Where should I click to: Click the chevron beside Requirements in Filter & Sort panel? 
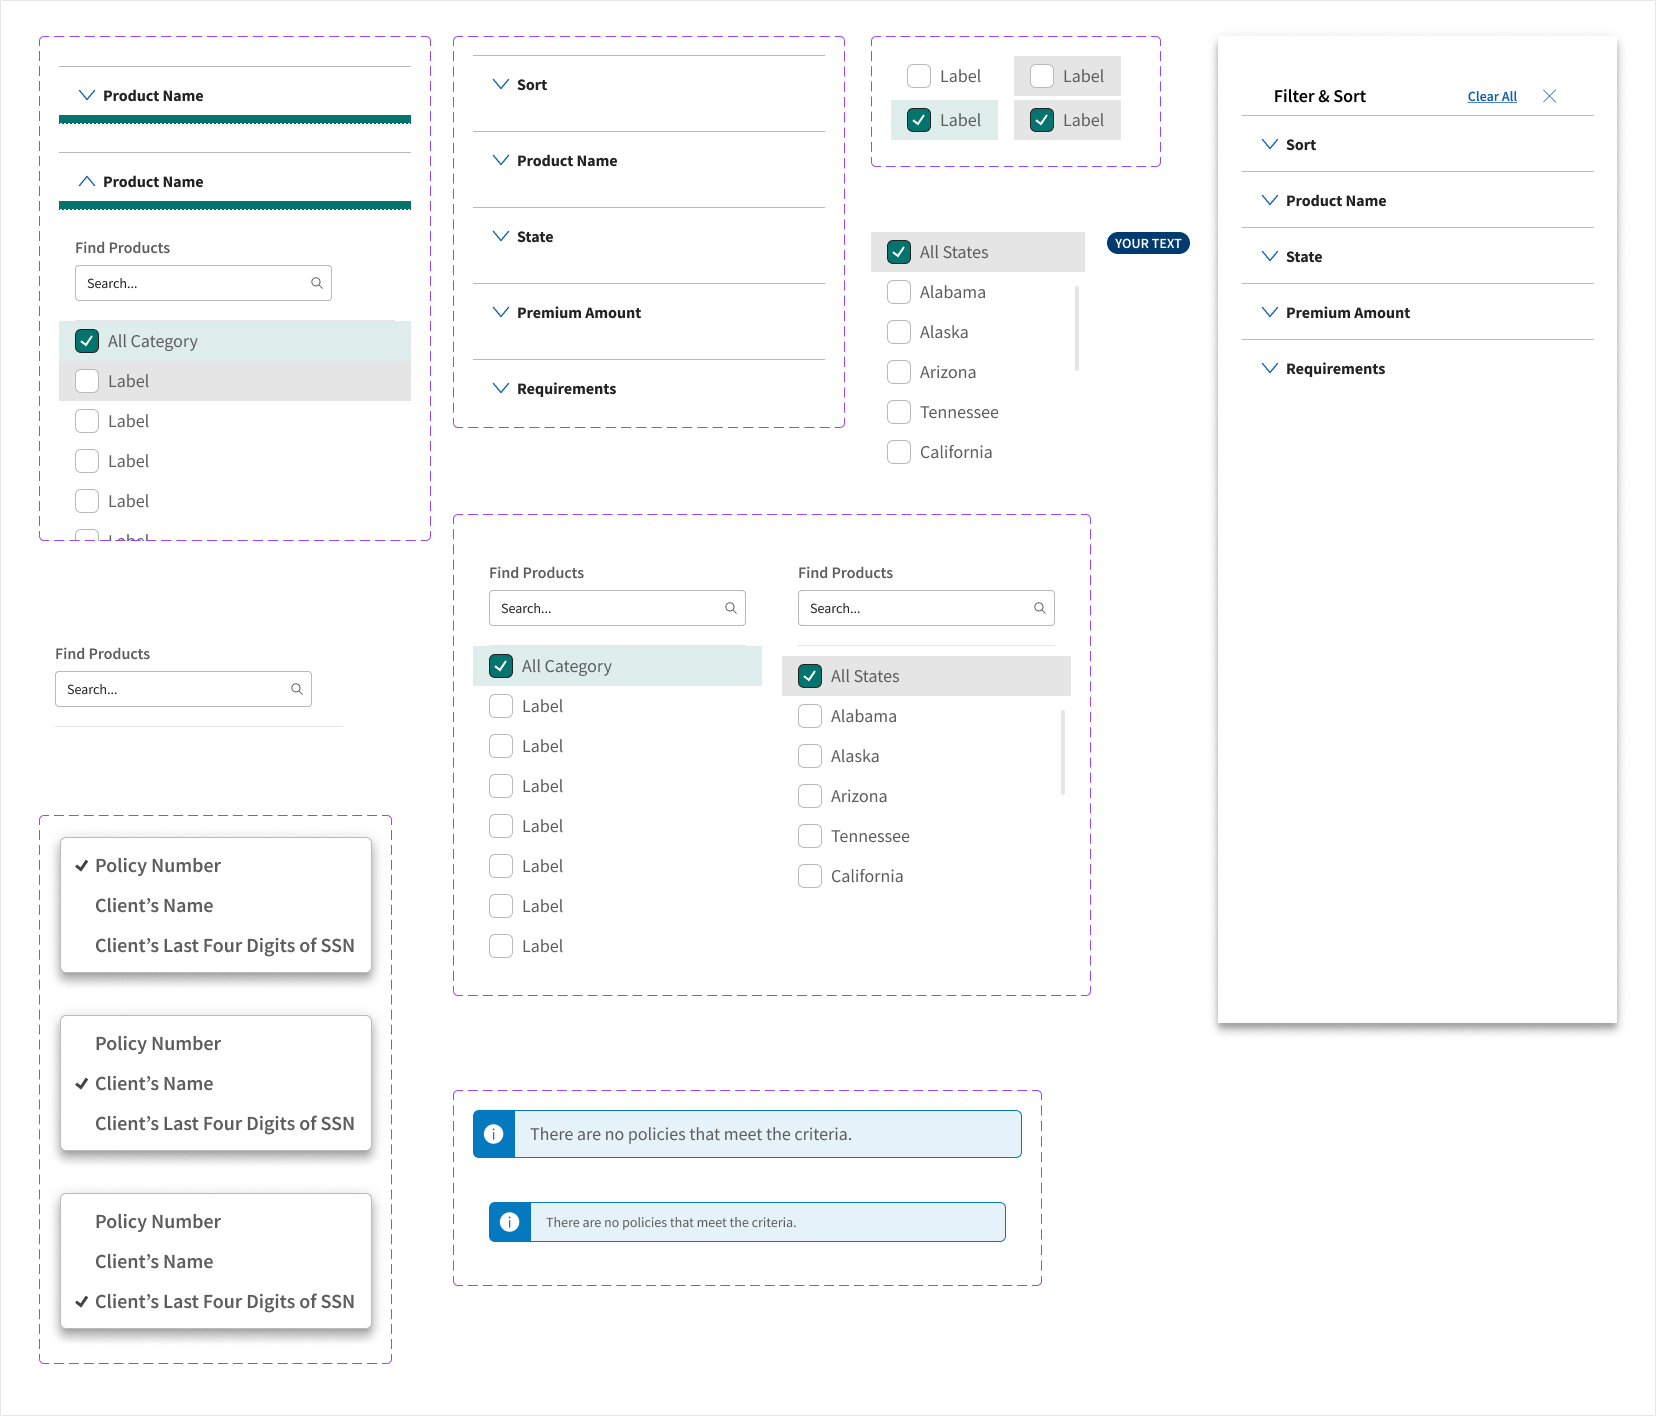click(x=1270, y=368)
